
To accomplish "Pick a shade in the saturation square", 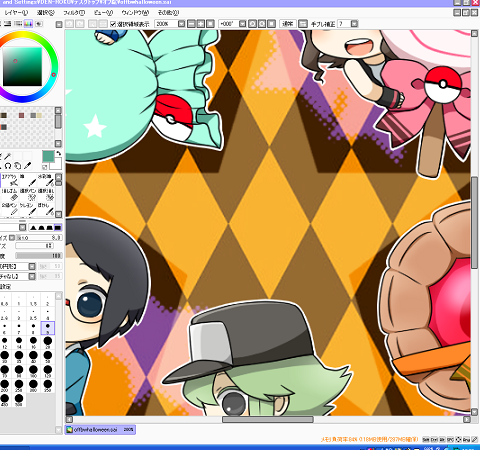I will point(23,67).
